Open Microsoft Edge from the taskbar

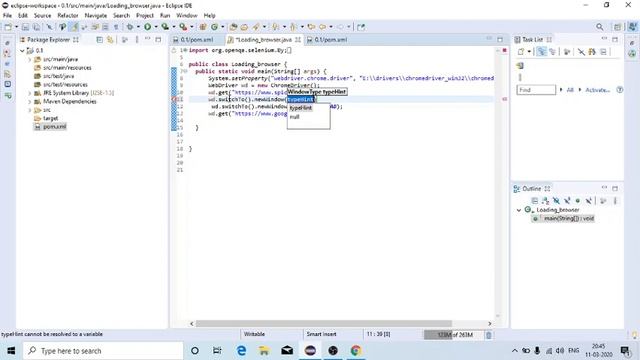241,351
